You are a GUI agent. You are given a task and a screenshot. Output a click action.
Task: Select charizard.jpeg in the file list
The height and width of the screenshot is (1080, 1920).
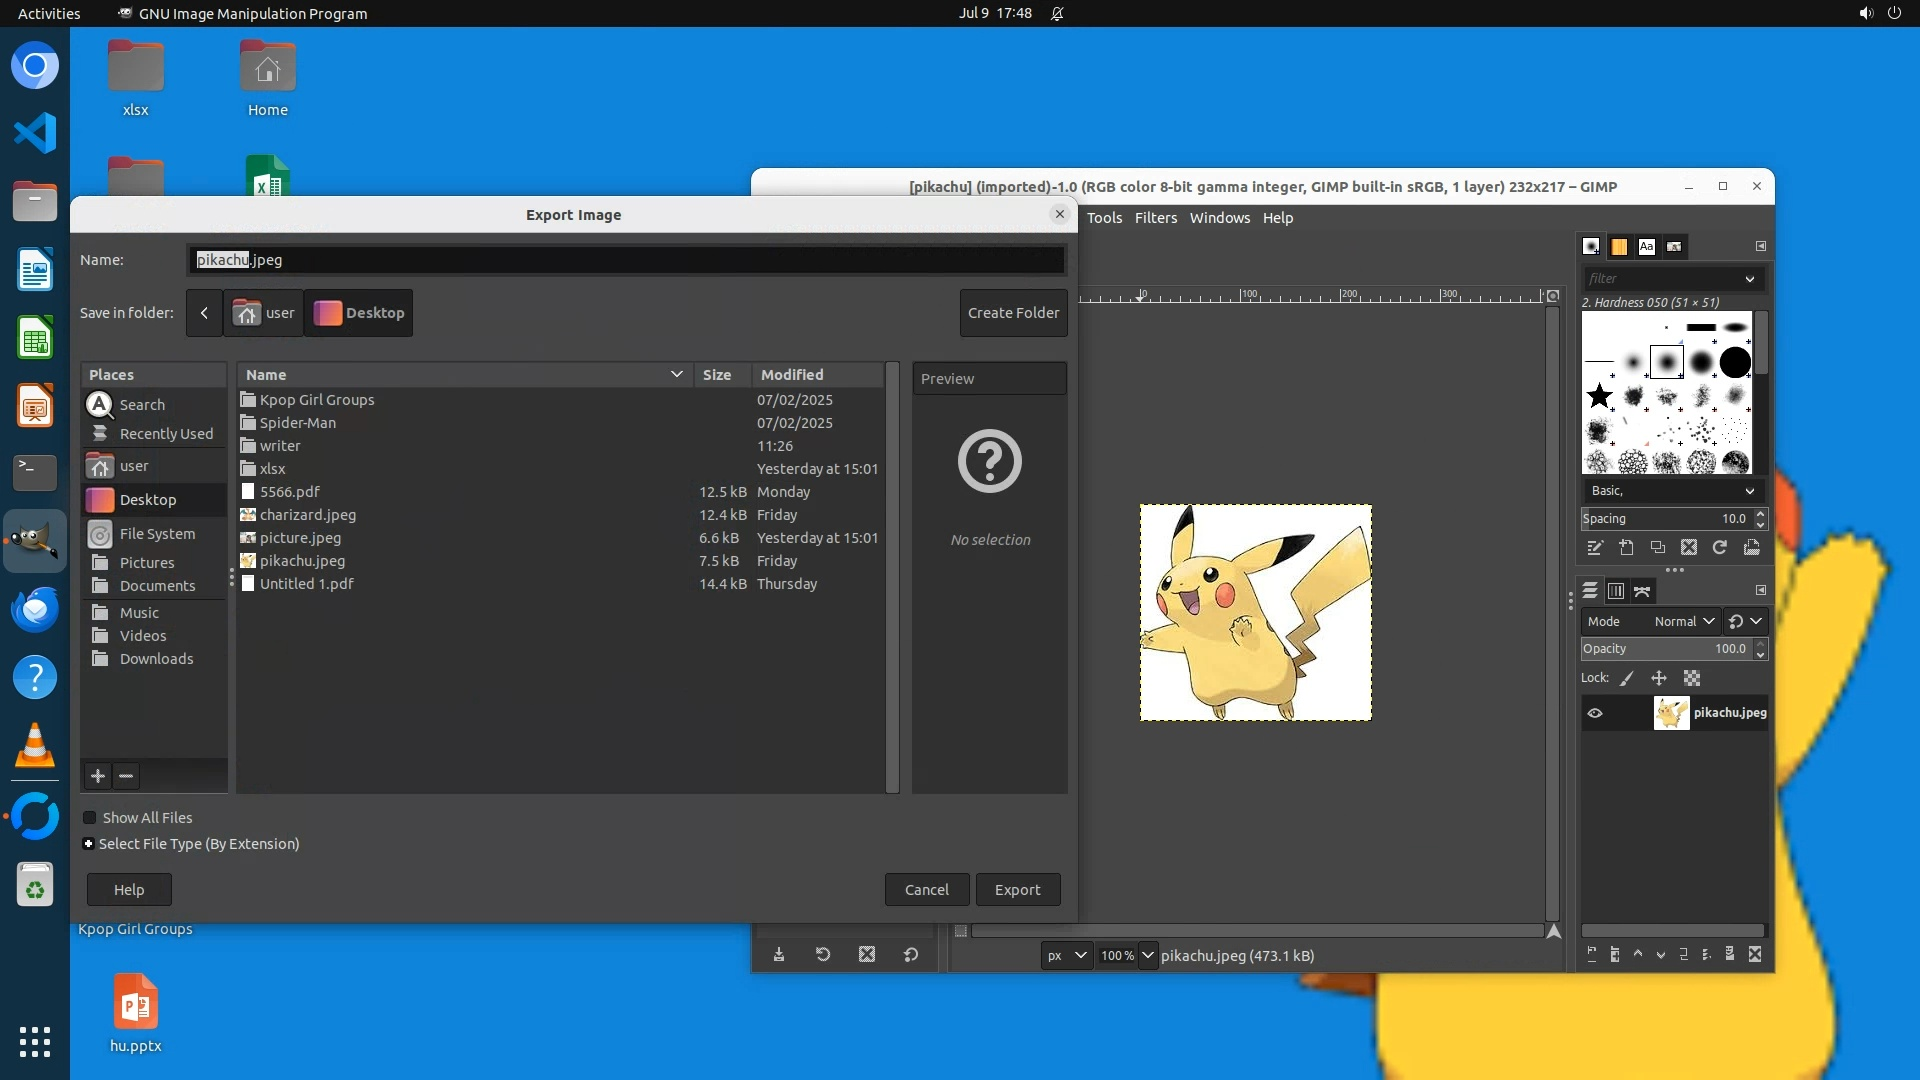coord(307,514)
